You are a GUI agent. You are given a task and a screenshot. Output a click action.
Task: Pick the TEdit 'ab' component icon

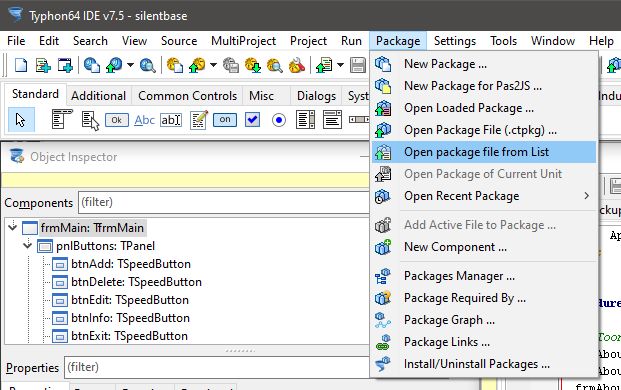tap(171, 120)
